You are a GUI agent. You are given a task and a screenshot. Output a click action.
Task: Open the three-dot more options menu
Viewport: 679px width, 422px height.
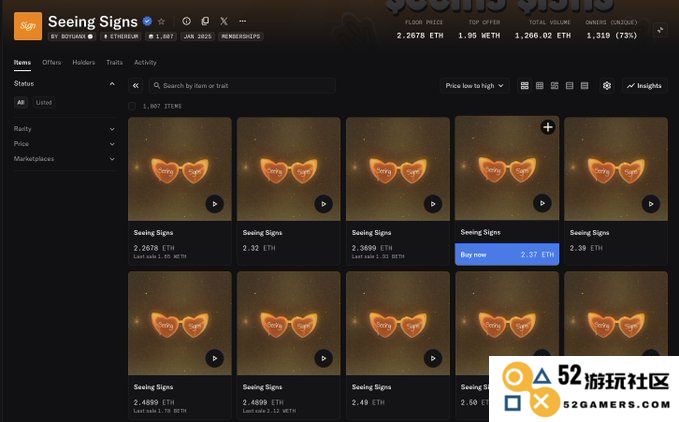coord(242,21)
